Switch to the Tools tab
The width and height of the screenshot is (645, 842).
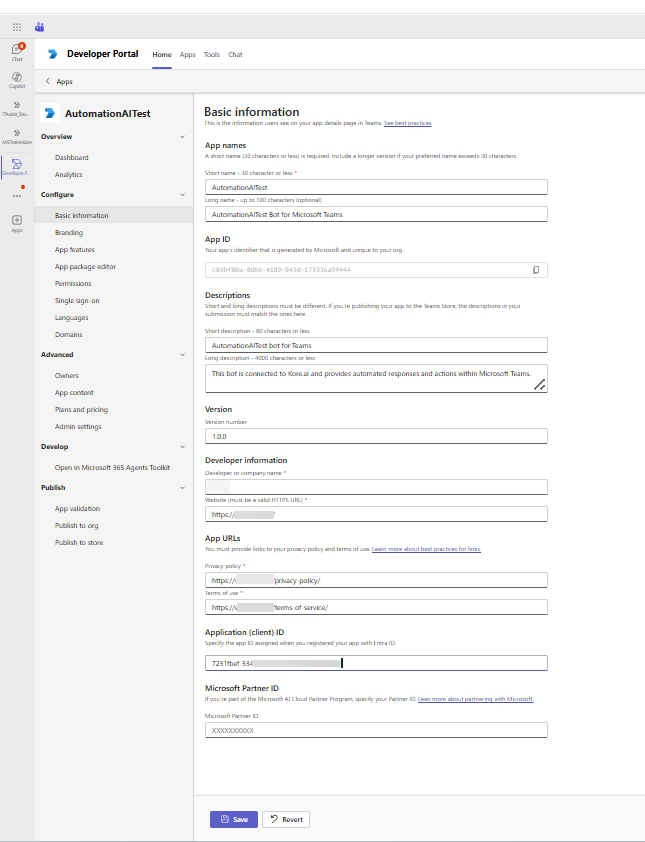(x=211, y=55)
